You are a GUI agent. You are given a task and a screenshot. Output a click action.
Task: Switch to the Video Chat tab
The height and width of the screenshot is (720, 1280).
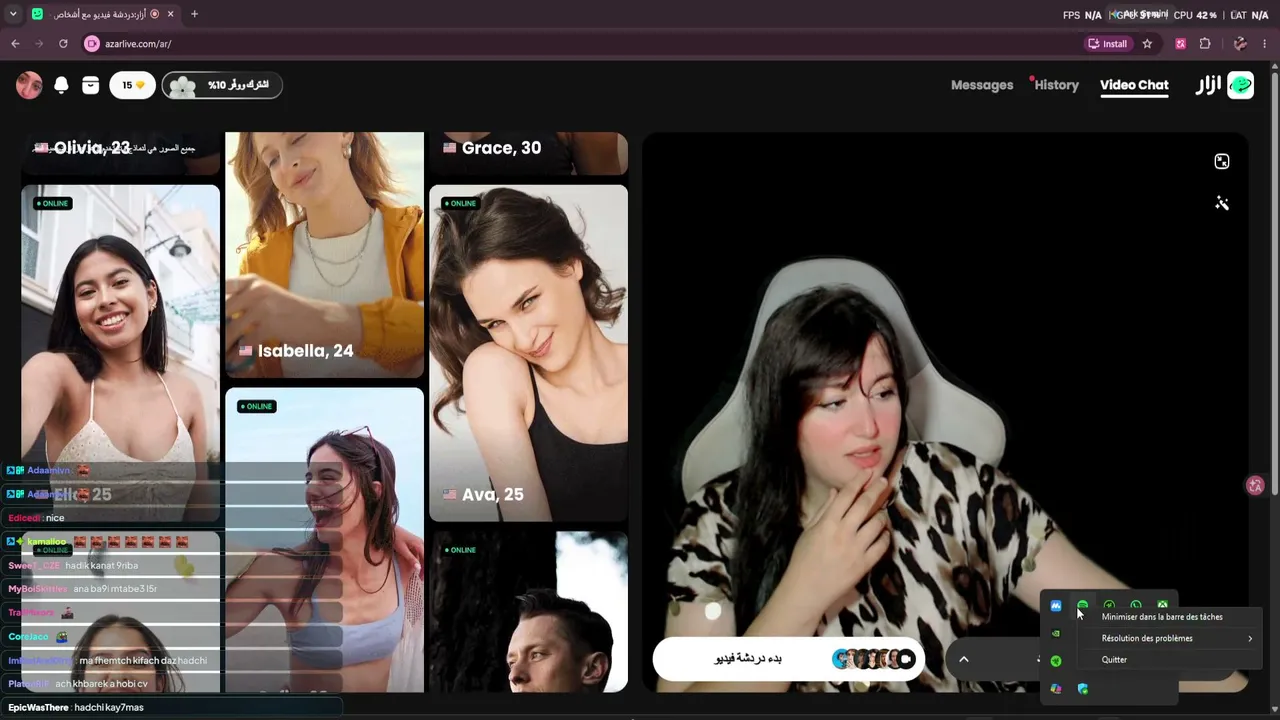click(1134, 85)
